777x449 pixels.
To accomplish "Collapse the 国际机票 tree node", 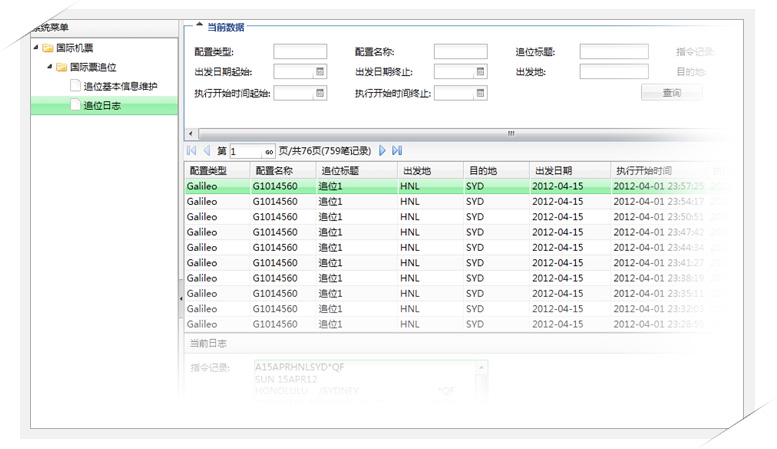I will pyautogui.click(x=36, y=48).
